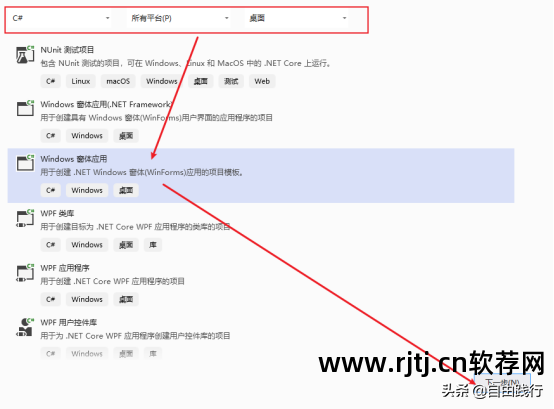Viewport: 554px width, 409px height.
Task: Click the Windows 窗体应用(.NET Framework) title
Action: [x=106, y=104]
